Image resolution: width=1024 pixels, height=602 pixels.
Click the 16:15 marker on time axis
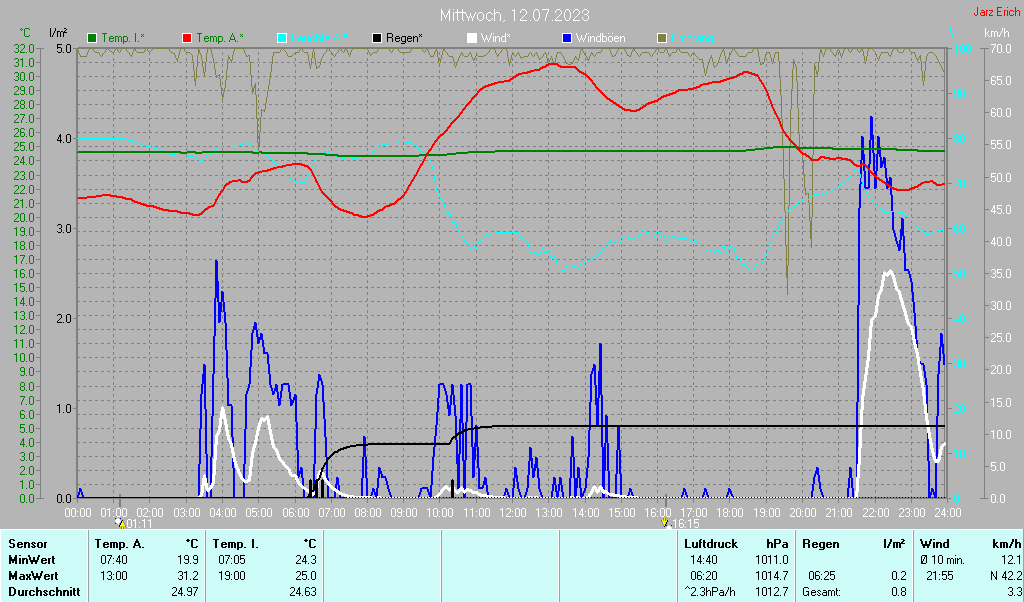point(684,523)
